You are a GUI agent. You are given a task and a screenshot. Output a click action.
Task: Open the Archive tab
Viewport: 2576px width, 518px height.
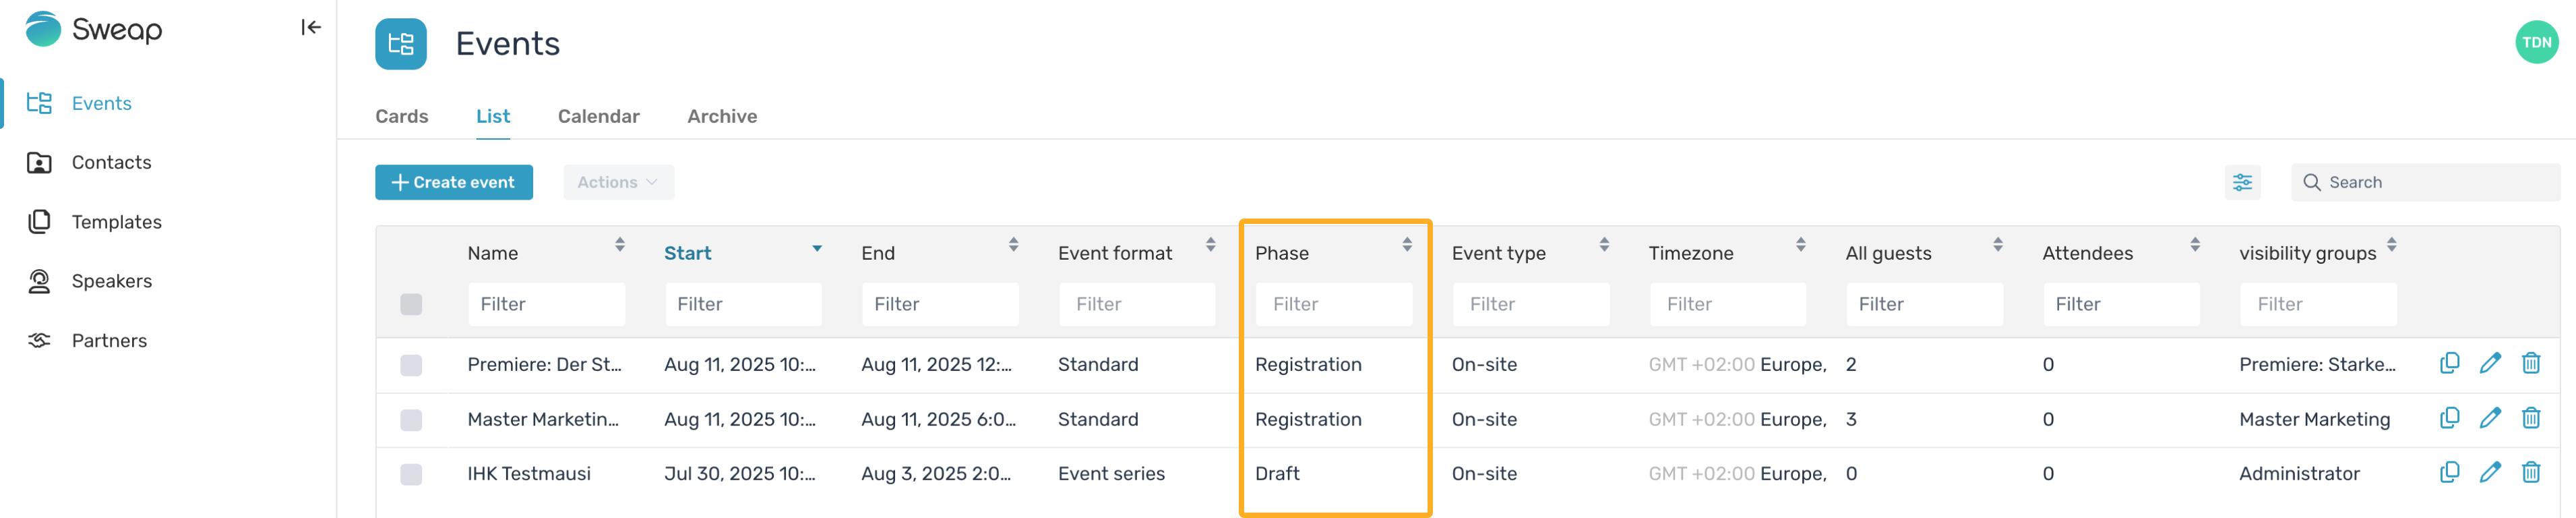[722, 116]
